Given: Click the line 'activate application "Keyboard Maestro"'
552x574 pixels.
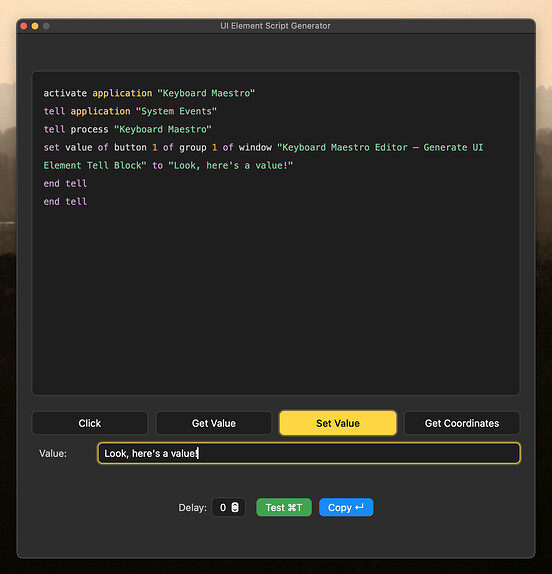Looking at the screenshot, I should point(149,93).
